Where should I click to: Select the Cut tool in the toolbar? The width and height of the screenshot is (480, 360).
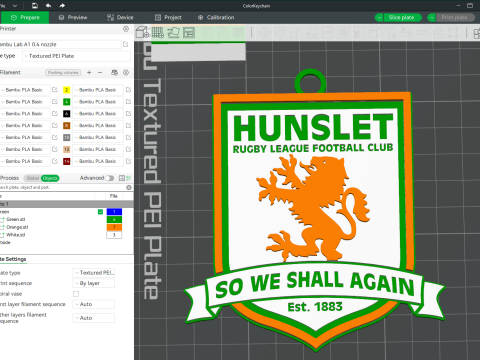pyautogui.click(x=327, y=33)
